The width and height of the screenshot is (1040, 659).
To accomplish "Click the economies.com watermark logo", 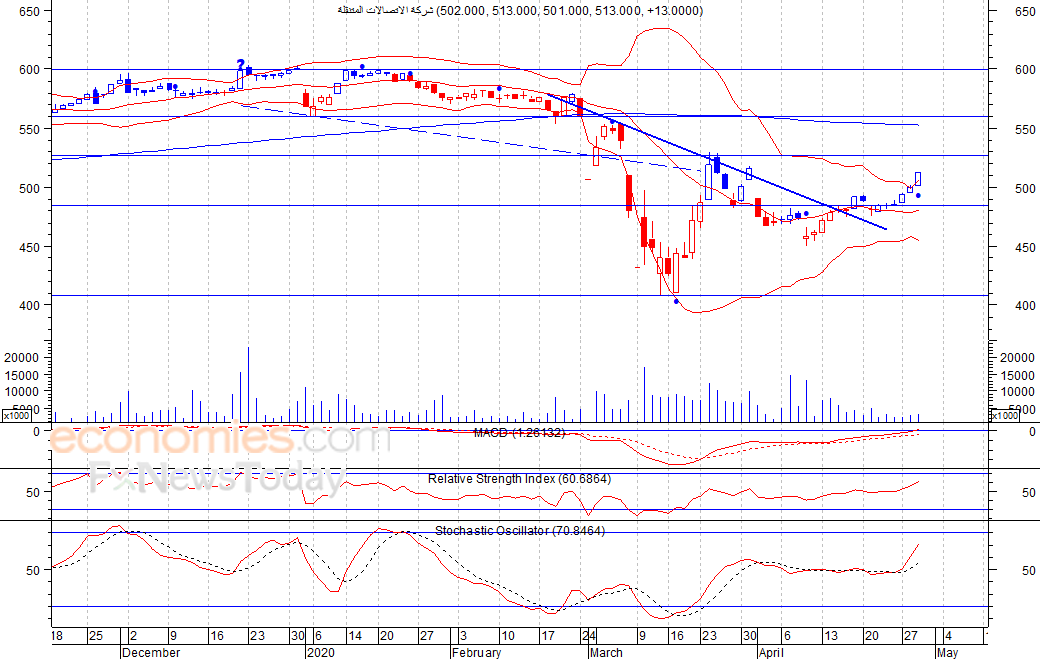I will click(x=219, y=439).
